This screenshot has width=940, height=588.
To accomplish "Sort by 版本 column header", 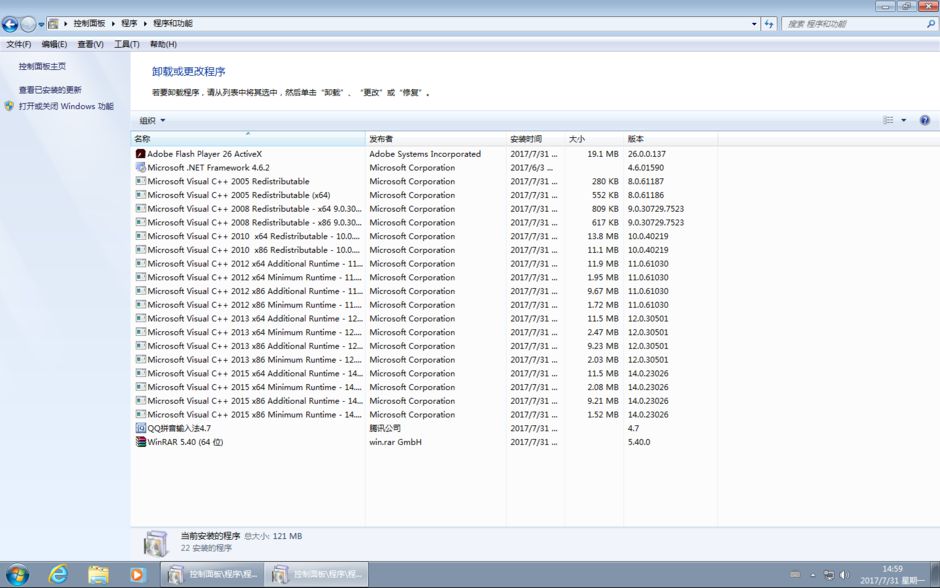I will pos(670,139).
